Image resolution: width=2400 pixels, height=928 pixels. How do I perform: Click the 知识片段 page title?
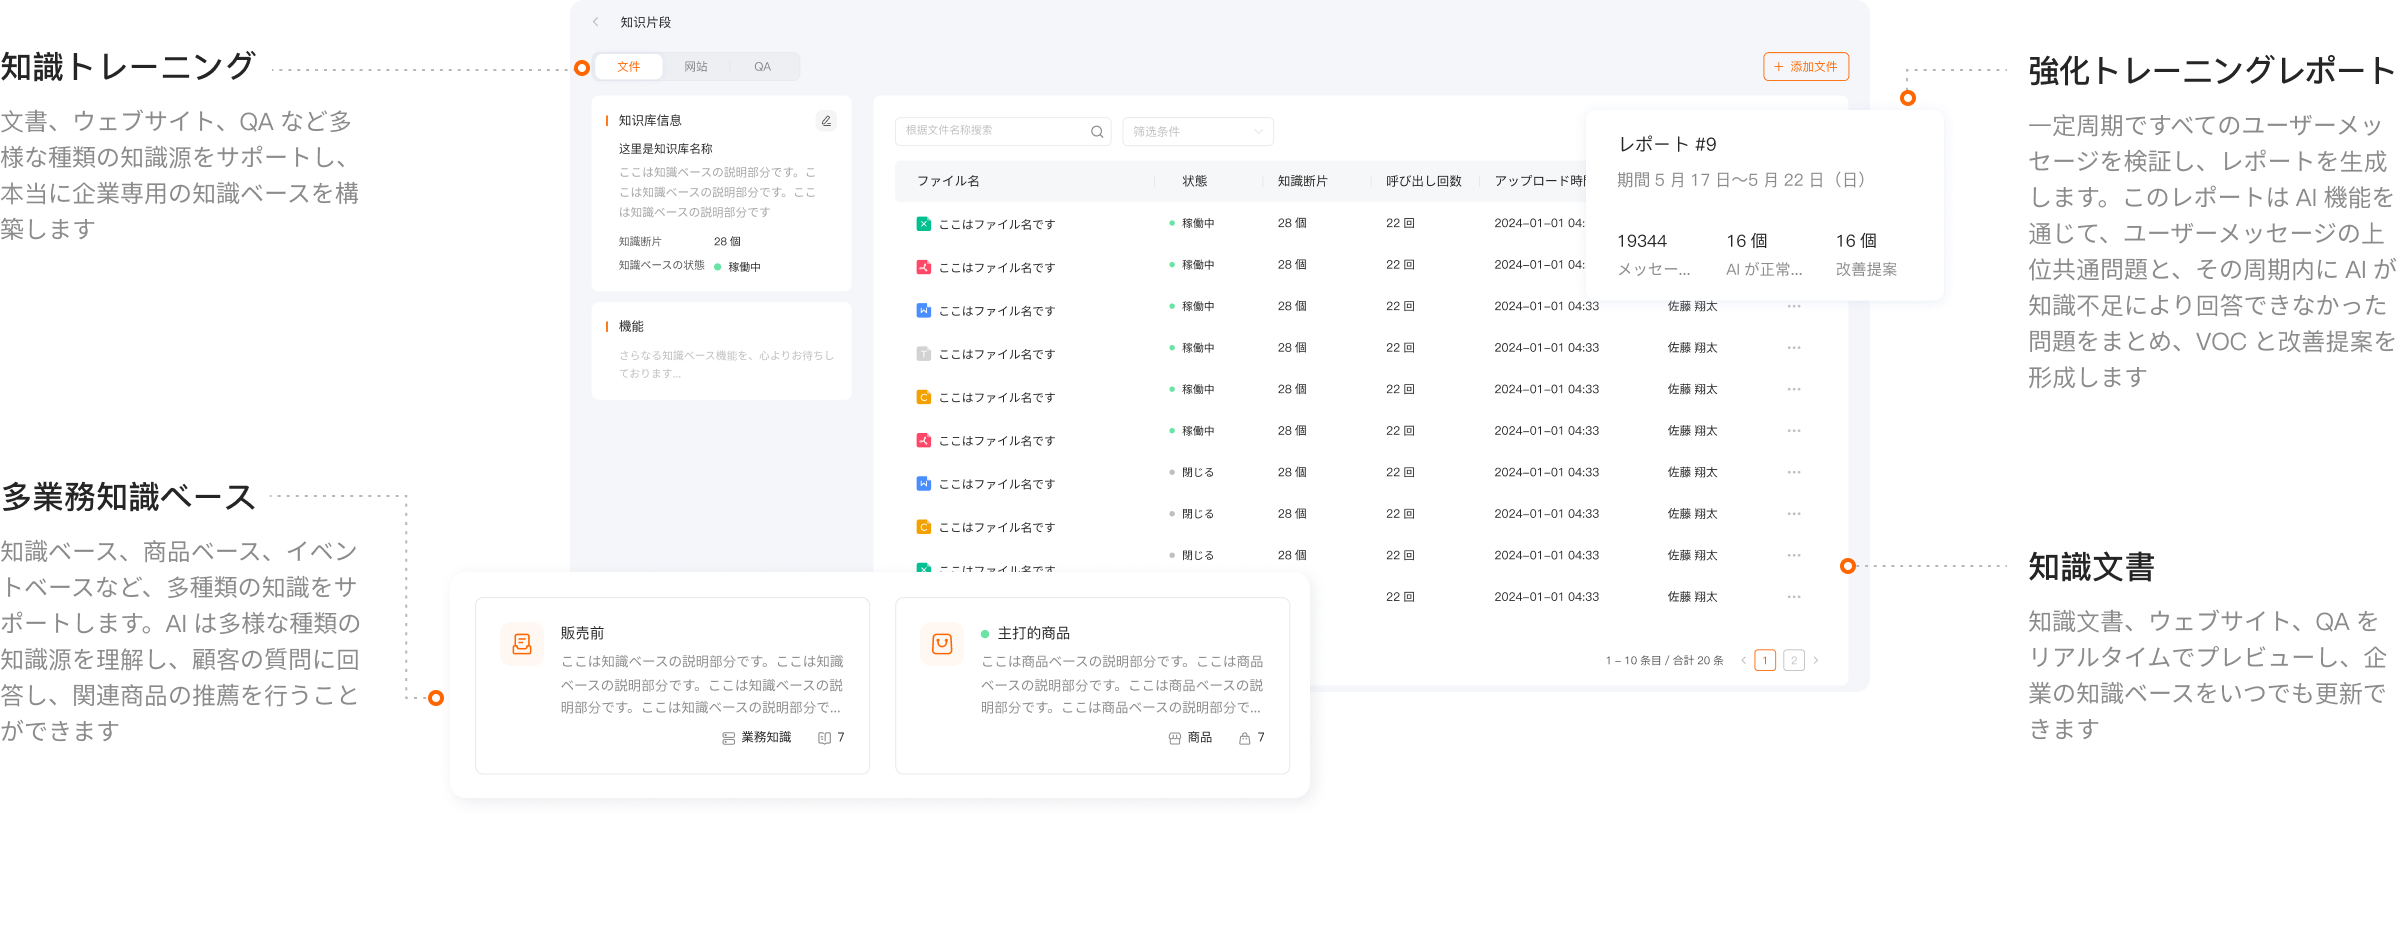pyautogui.click(x=645, y=22)
